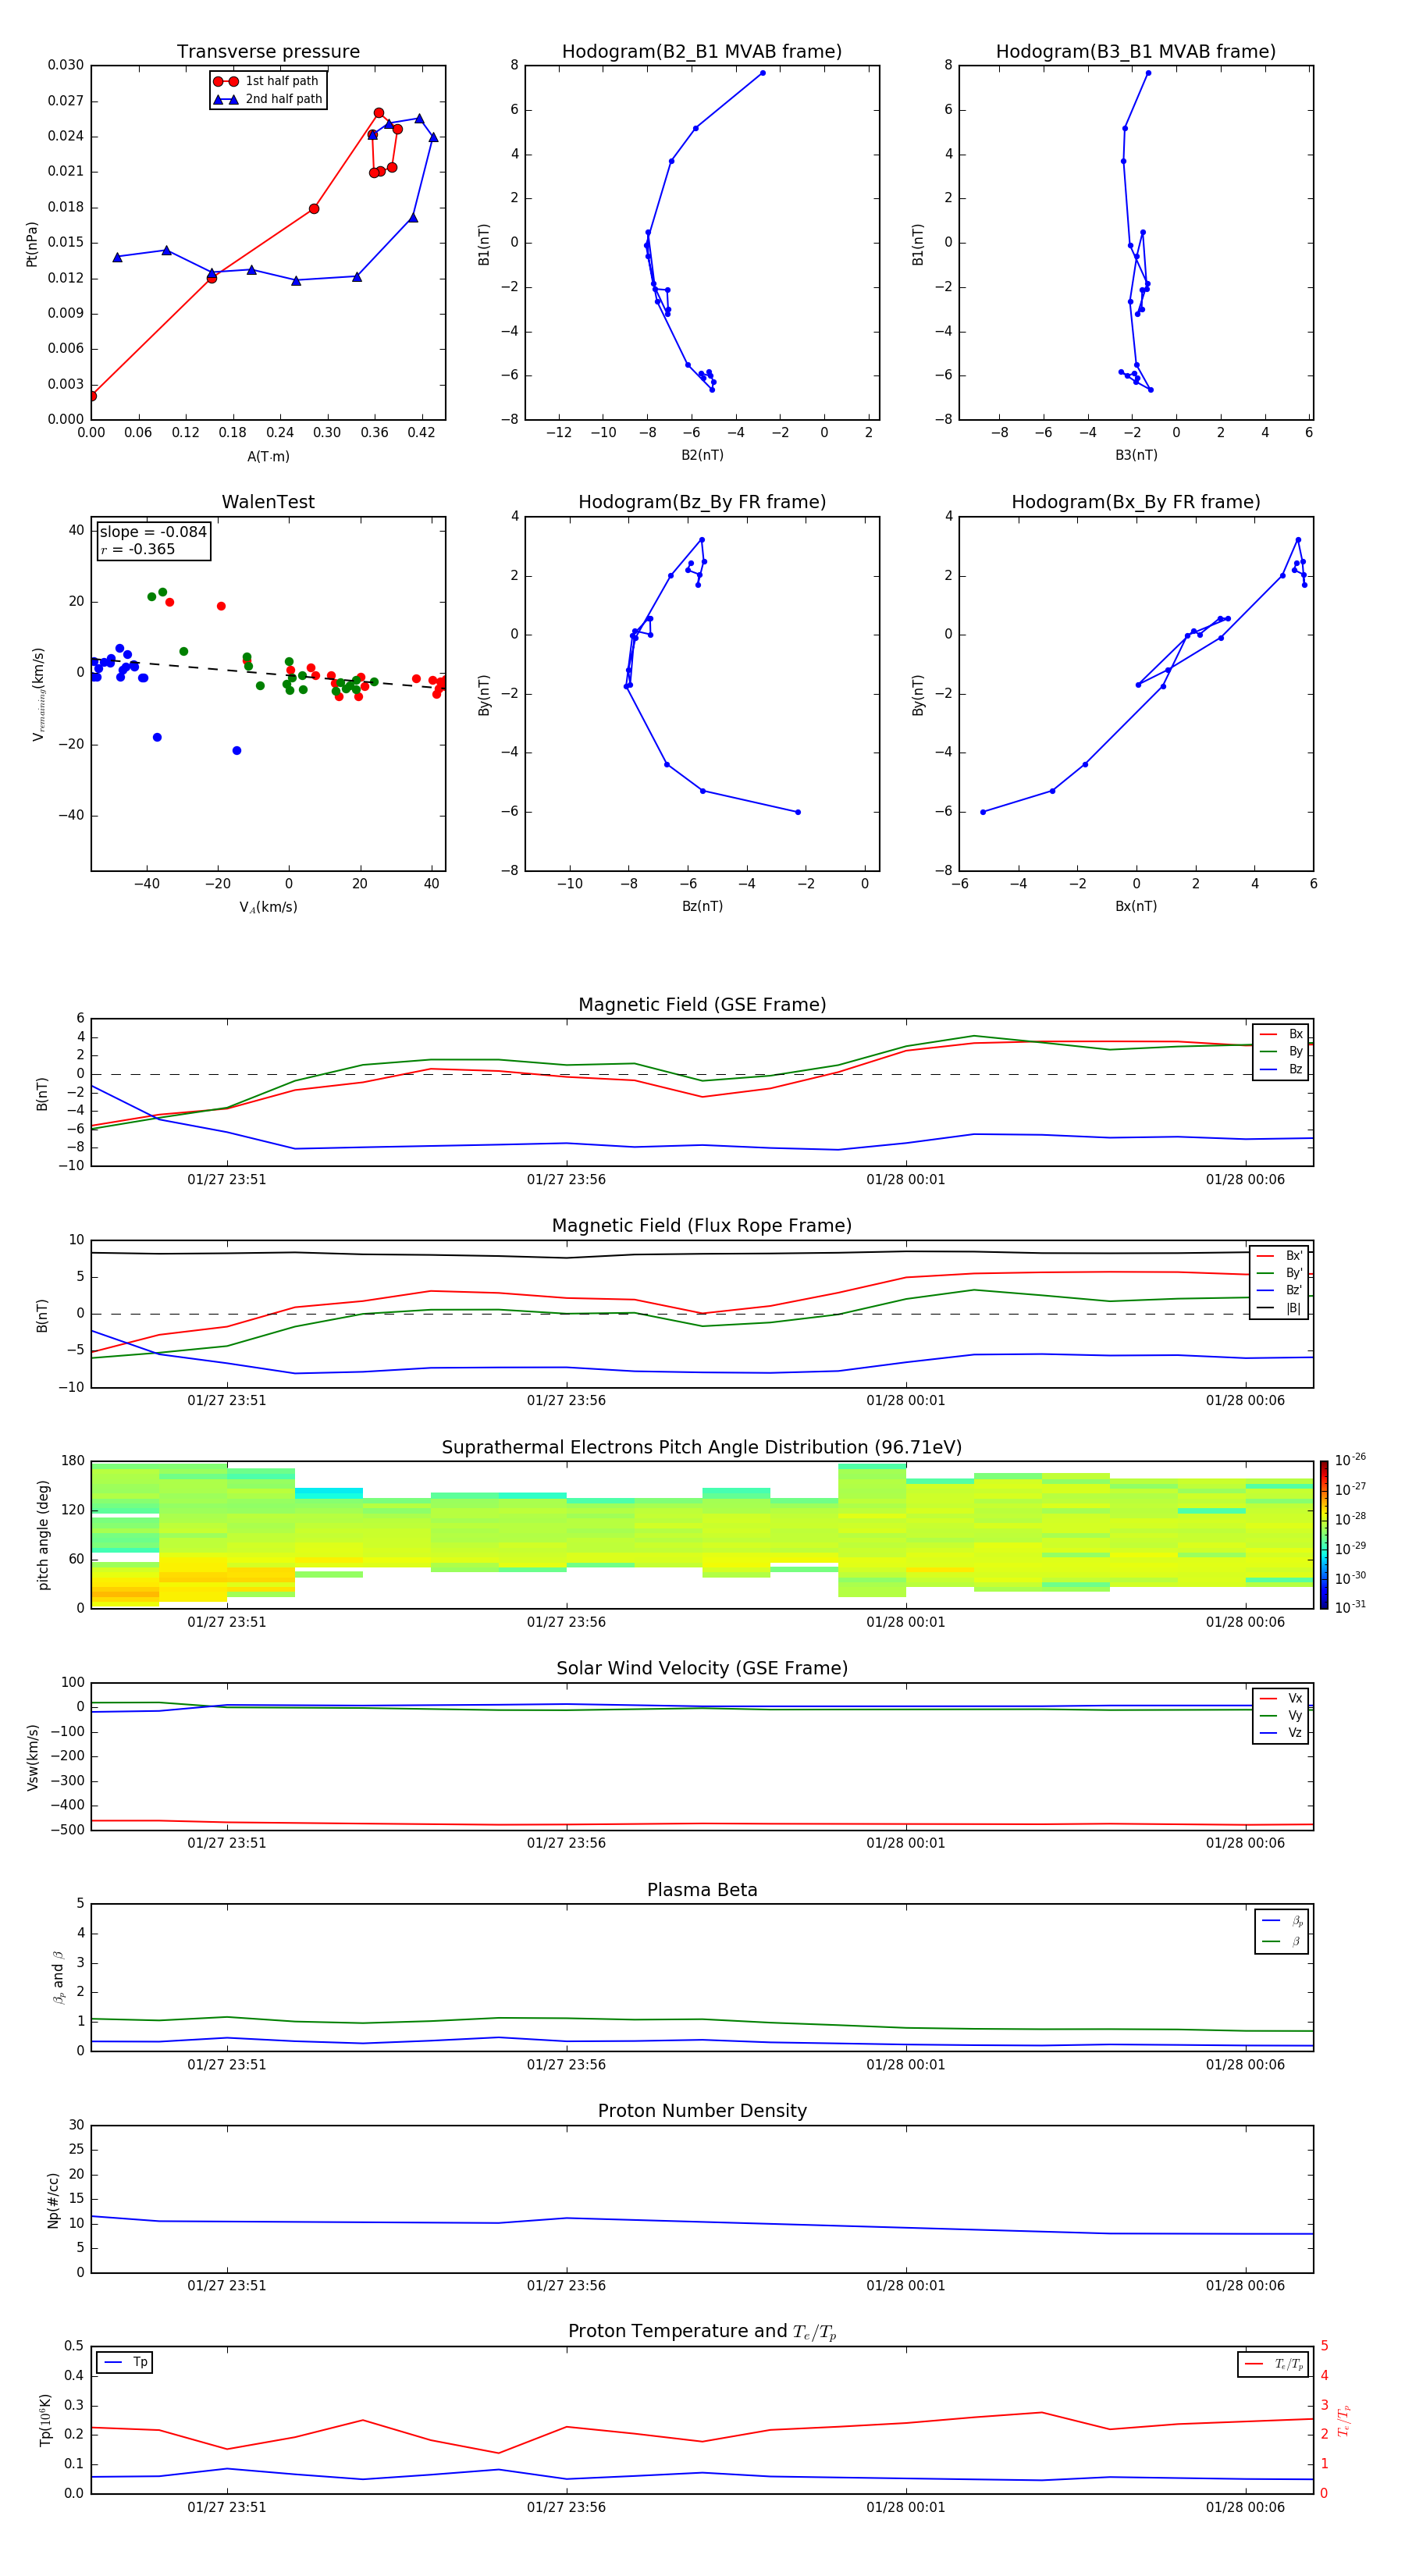Click the 'Pt(nPa)' y-axis label
1405x2576 pixels.
pos(32,243)
